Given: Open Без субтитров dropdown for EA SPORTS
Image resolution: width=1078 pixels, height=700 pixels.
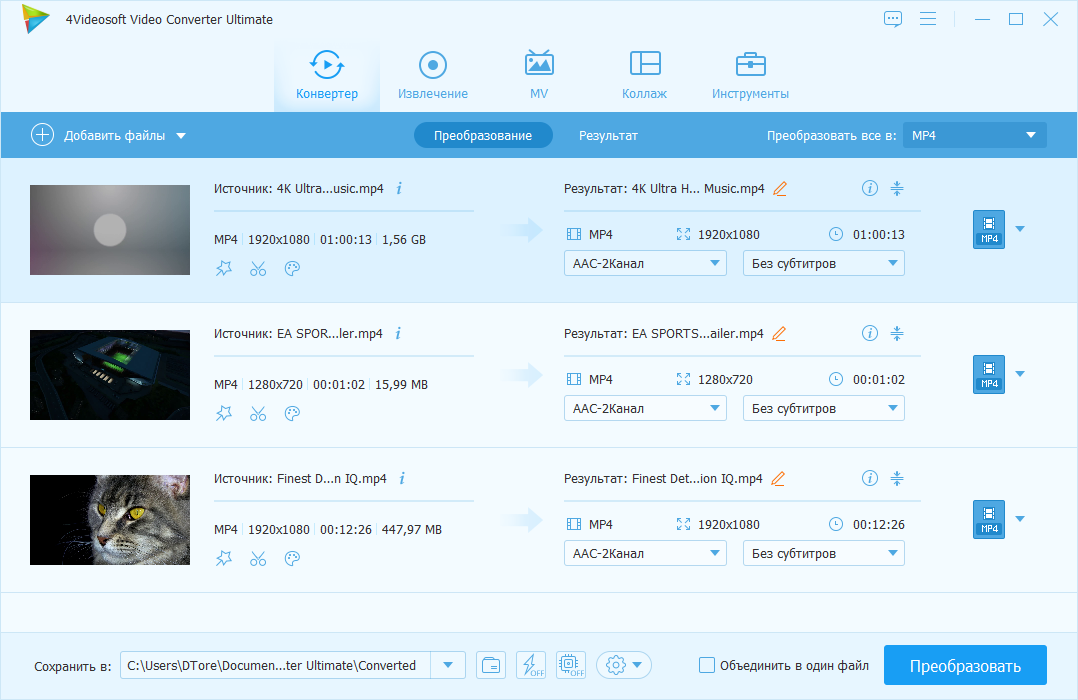Looking at the screenshot, I should coord(824,408).
